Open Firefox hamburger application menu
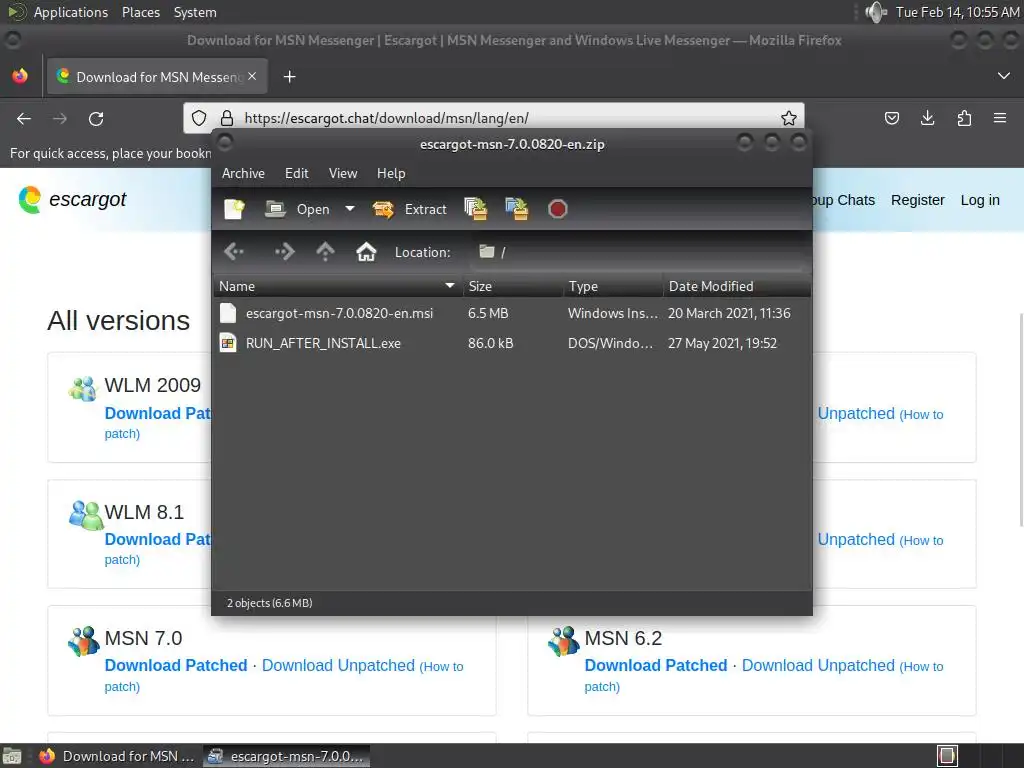 pos(1000,118)
